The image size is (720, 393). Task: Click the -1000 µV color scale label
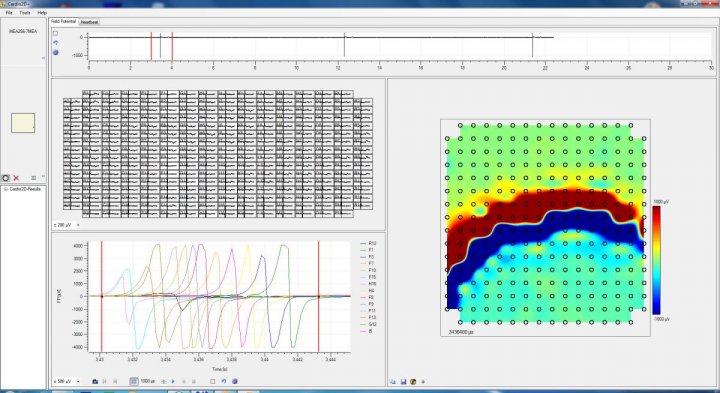pyautogui.click(x=661, y=319)
